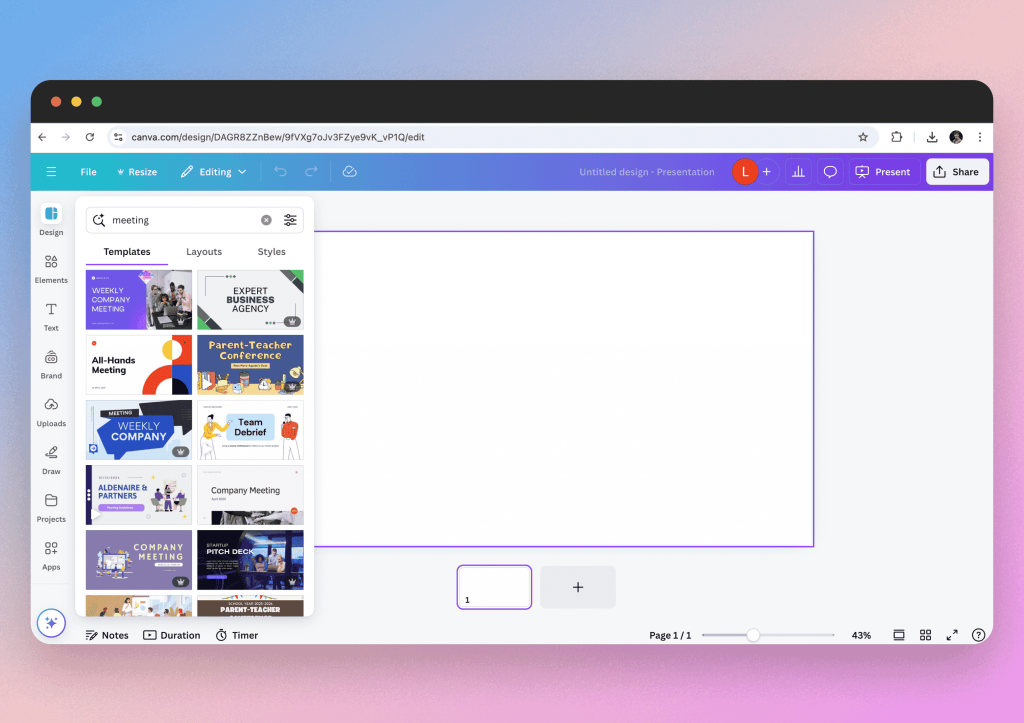
Task: Select page 1 thumbnail
Action: pyautogui.click(x=494, y=587)
